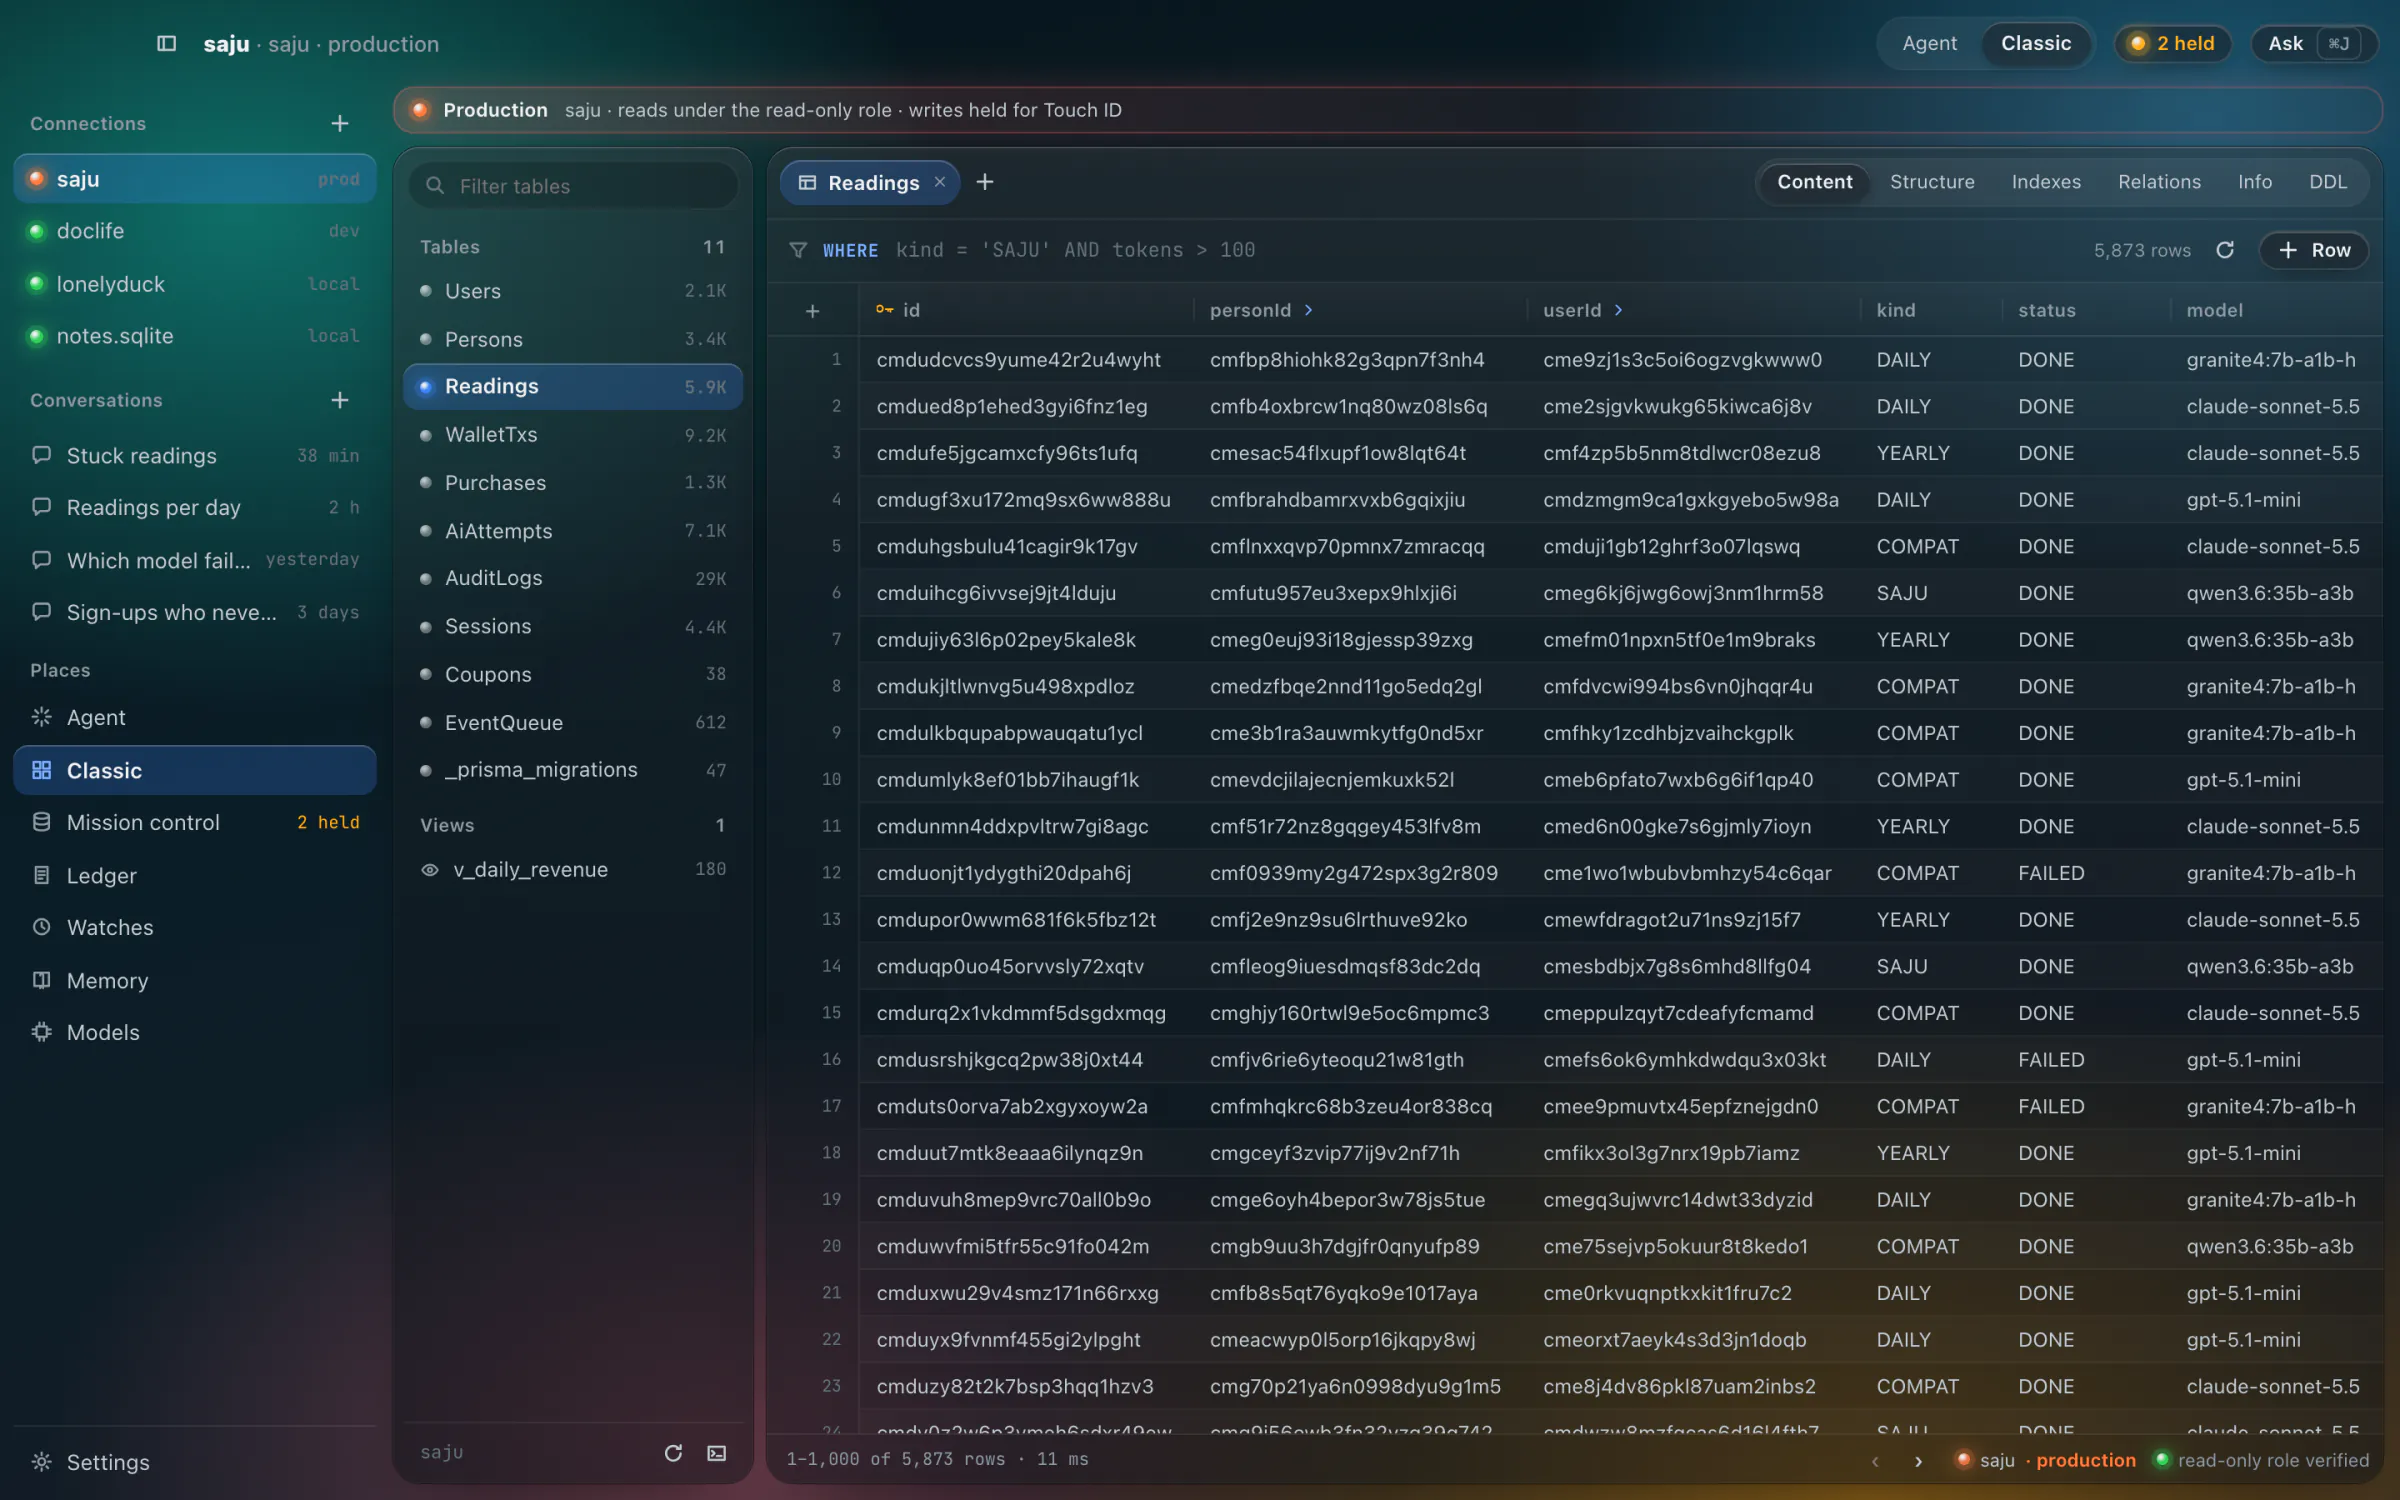Click in the Filter tables field
Image resolution: width=2400 pixels, height=1500 pixels.
tap(573, 186)
